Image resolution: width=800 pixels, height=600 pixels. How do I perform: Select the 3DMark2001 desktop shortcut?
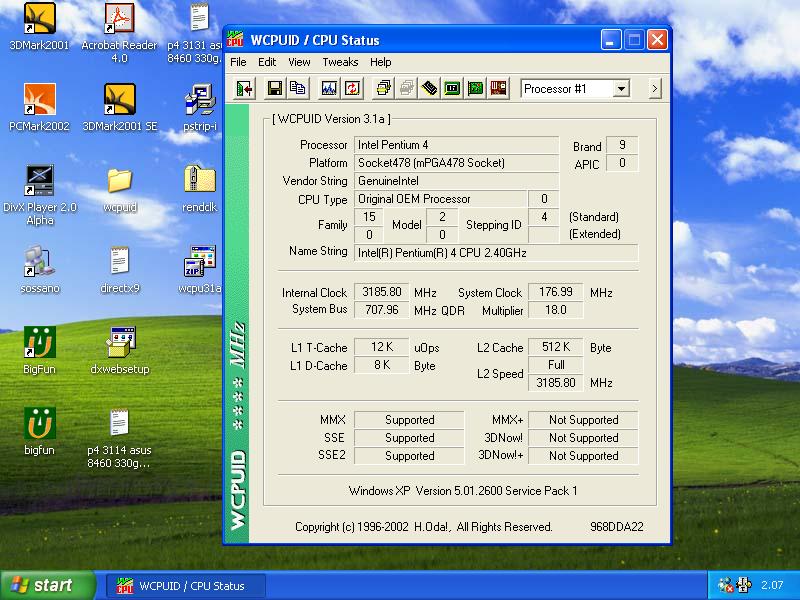pyautogui.click(x=39, y=27)
